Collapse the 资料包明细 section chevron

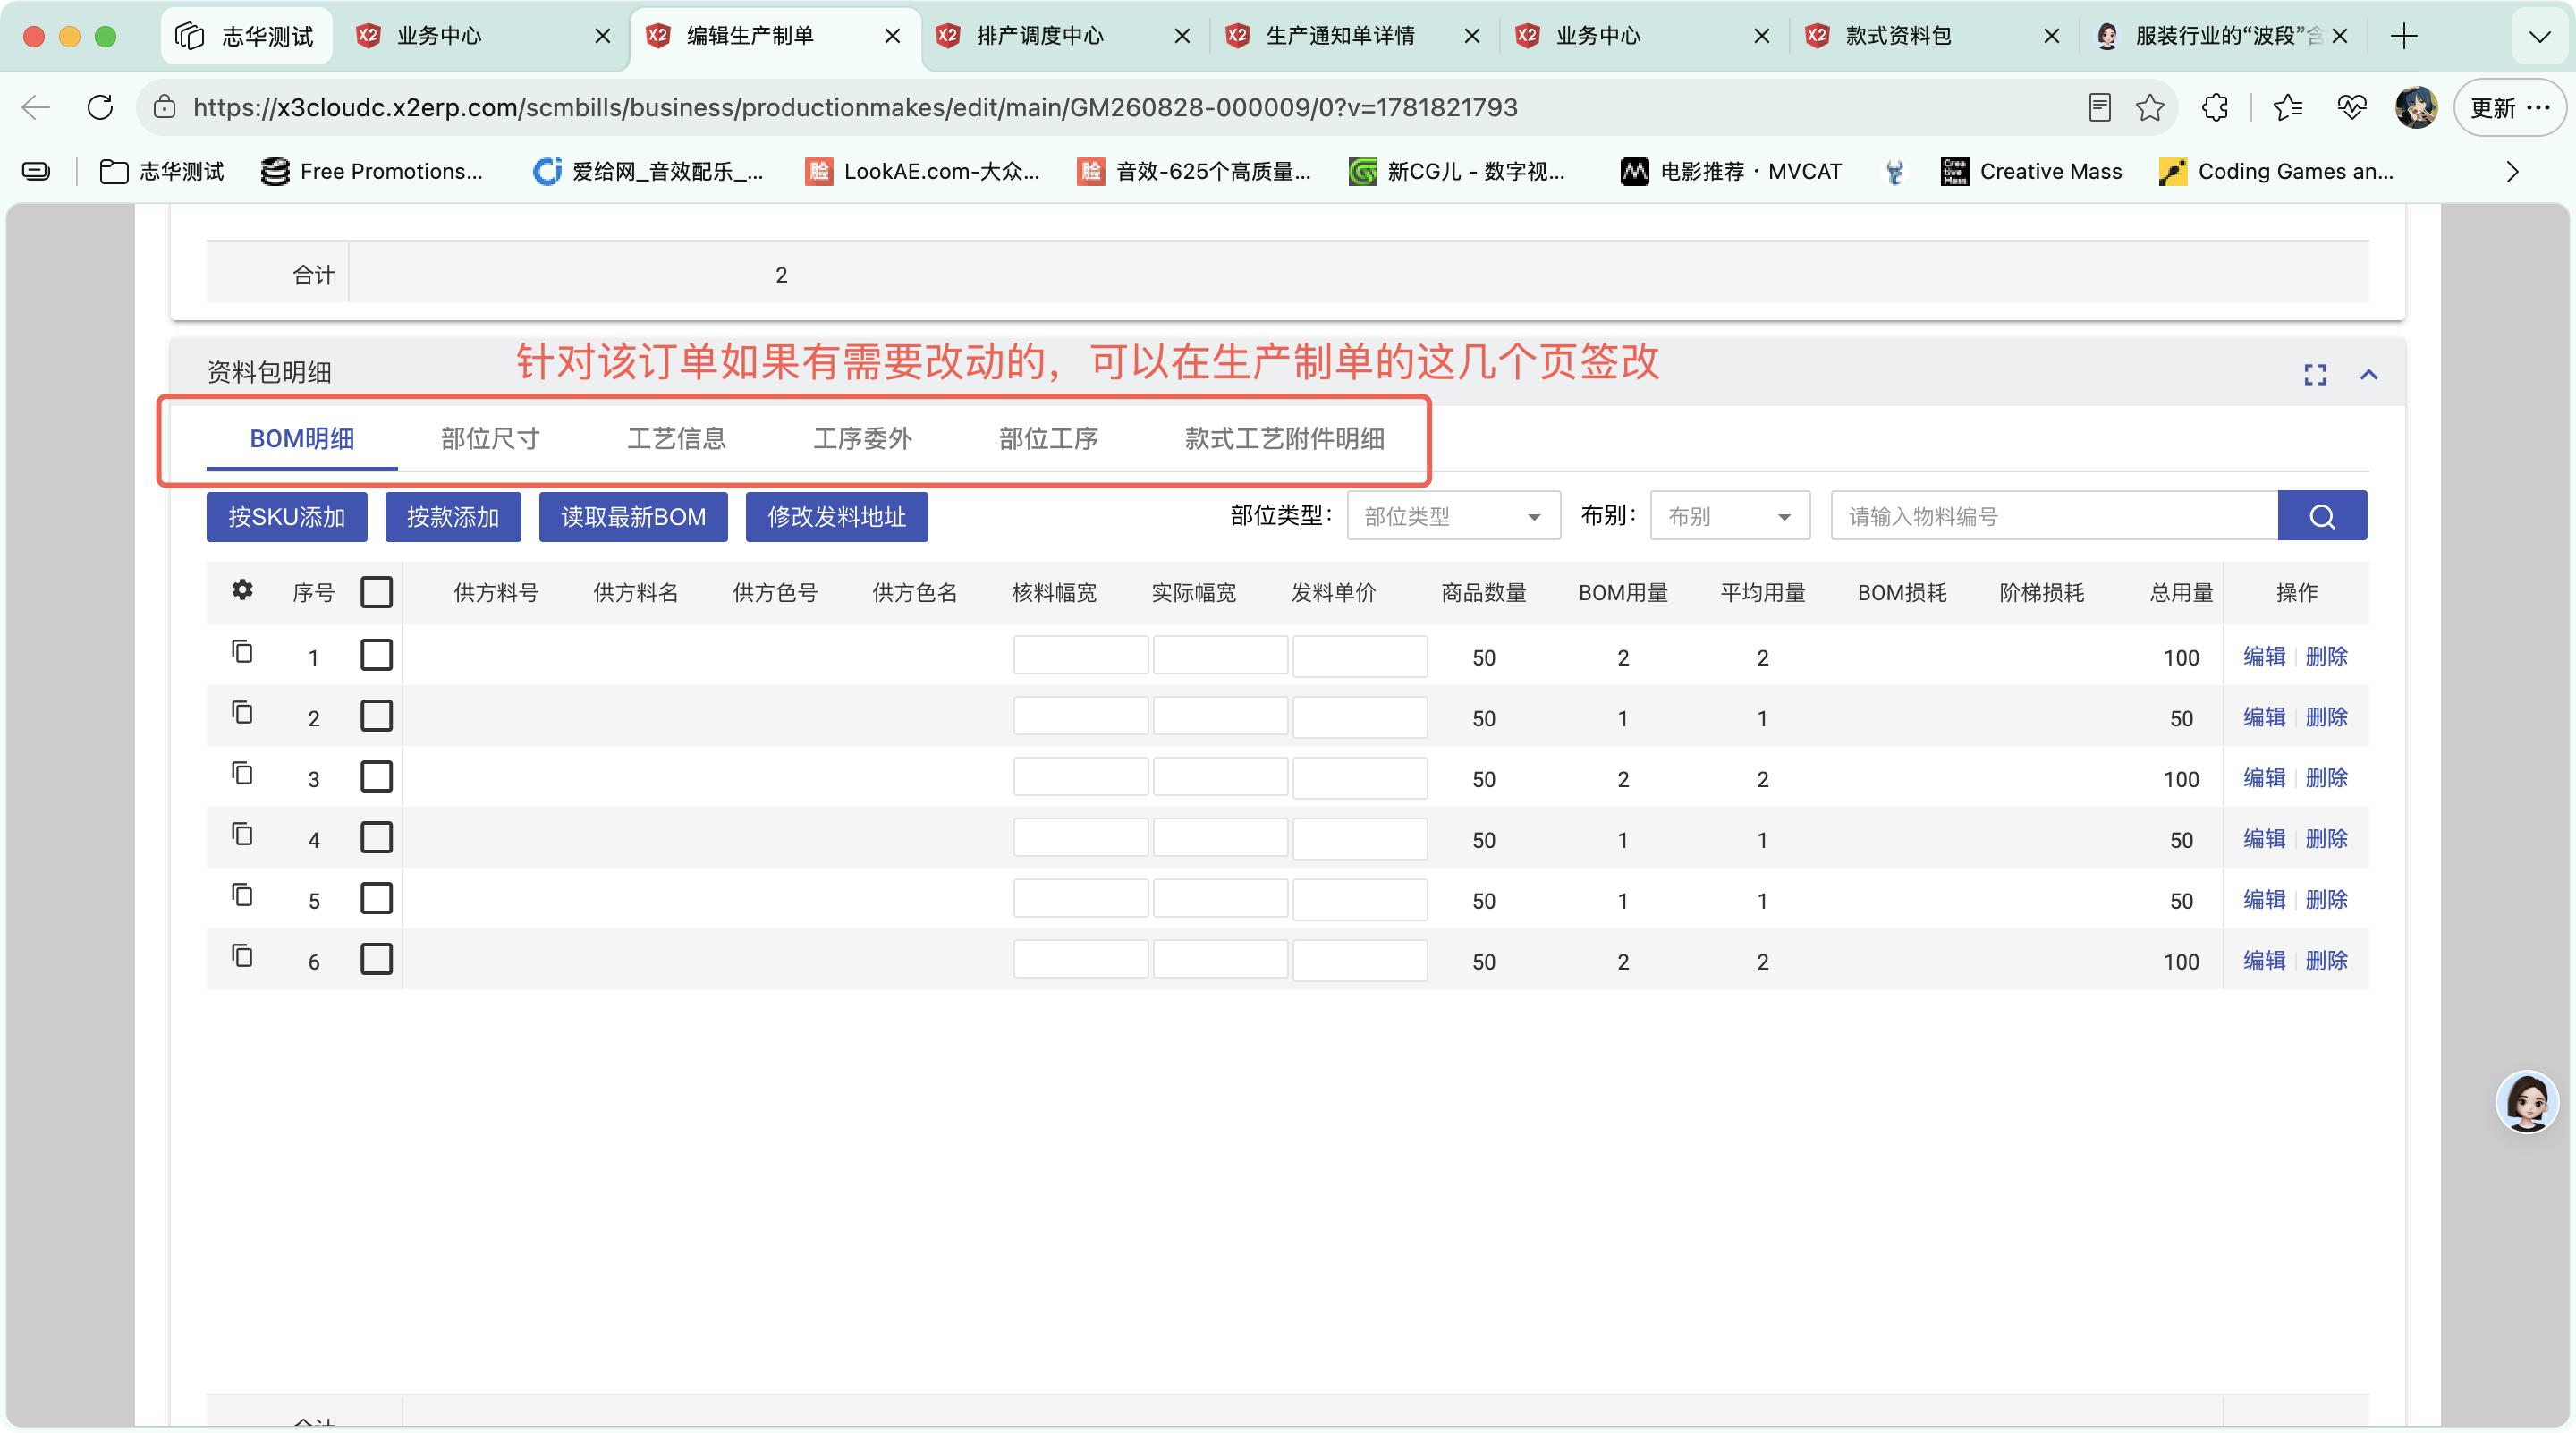2369,375
